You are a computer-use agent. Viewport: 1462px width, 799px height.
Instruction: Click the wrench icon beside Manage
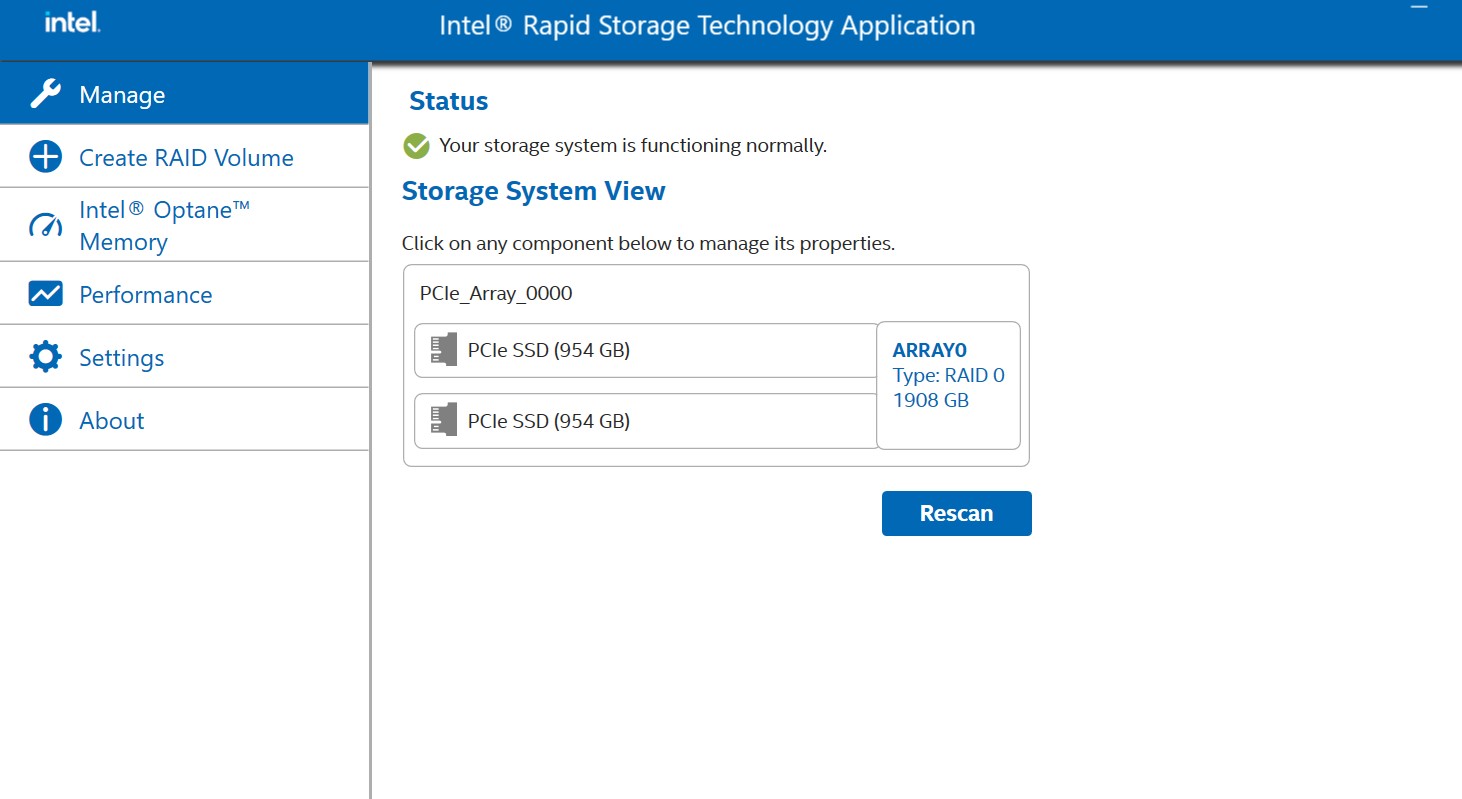pyautogui.click(x=45, y=95)
